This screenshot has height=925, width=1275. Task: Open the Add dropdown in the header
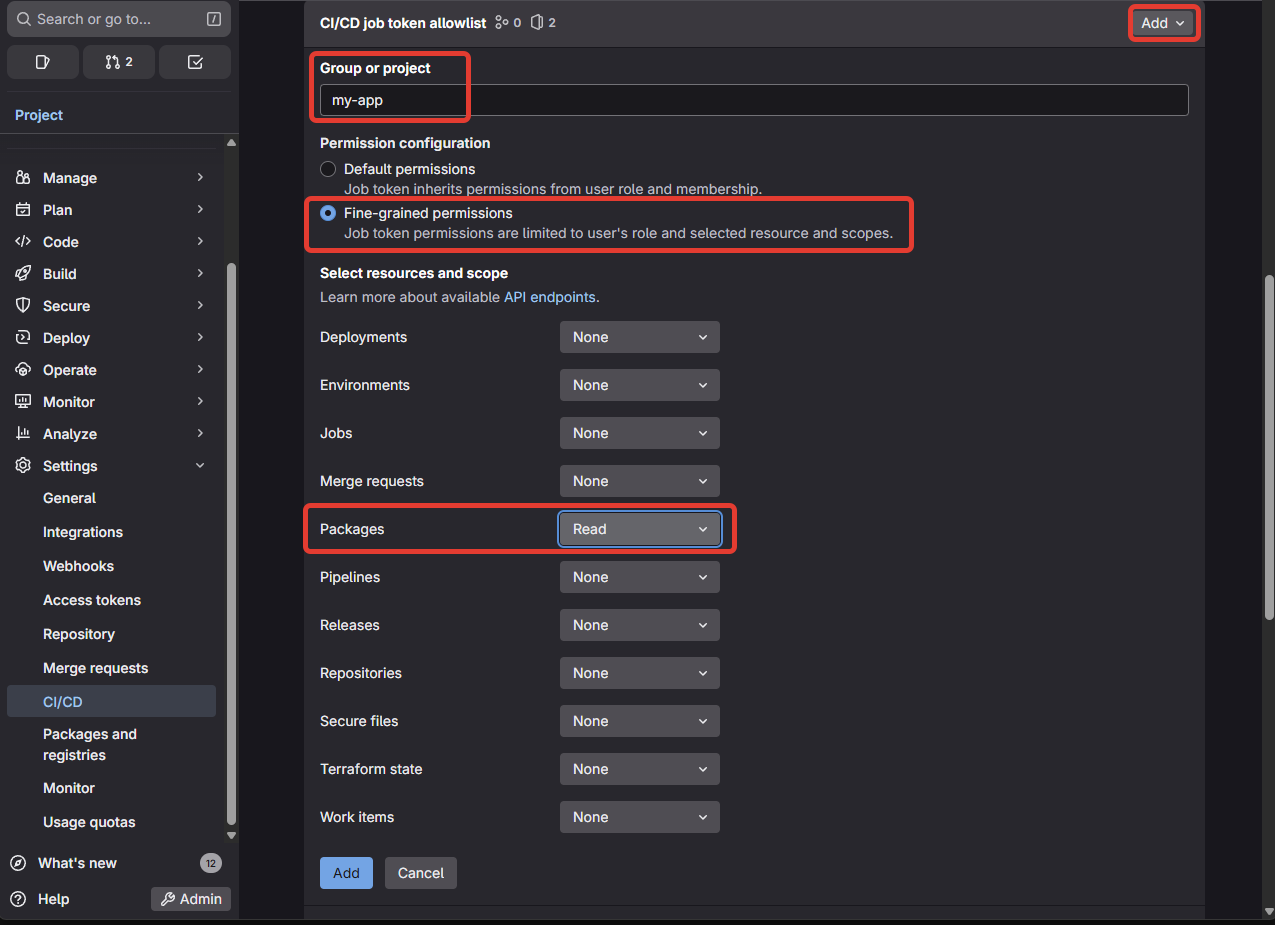coord(1162,21)
